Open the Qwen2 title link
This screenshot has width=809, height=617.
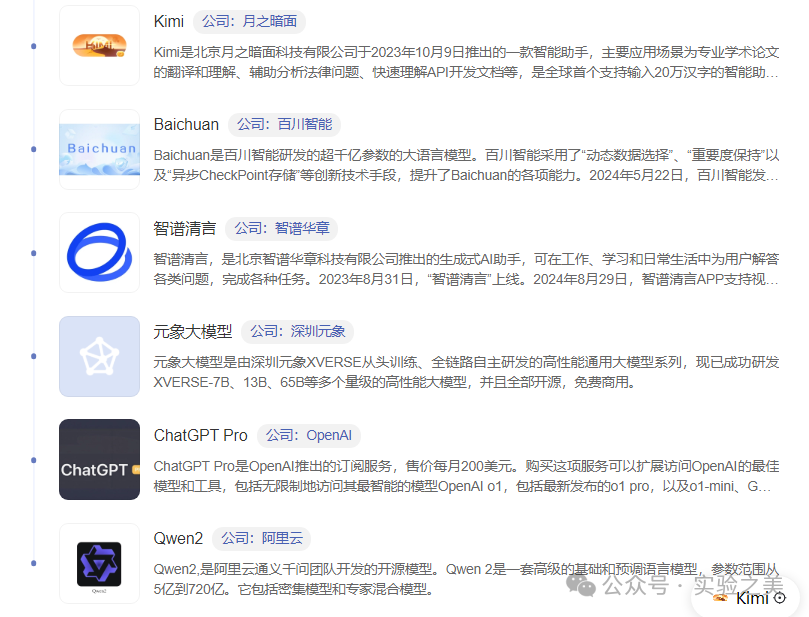click(179, 538)
